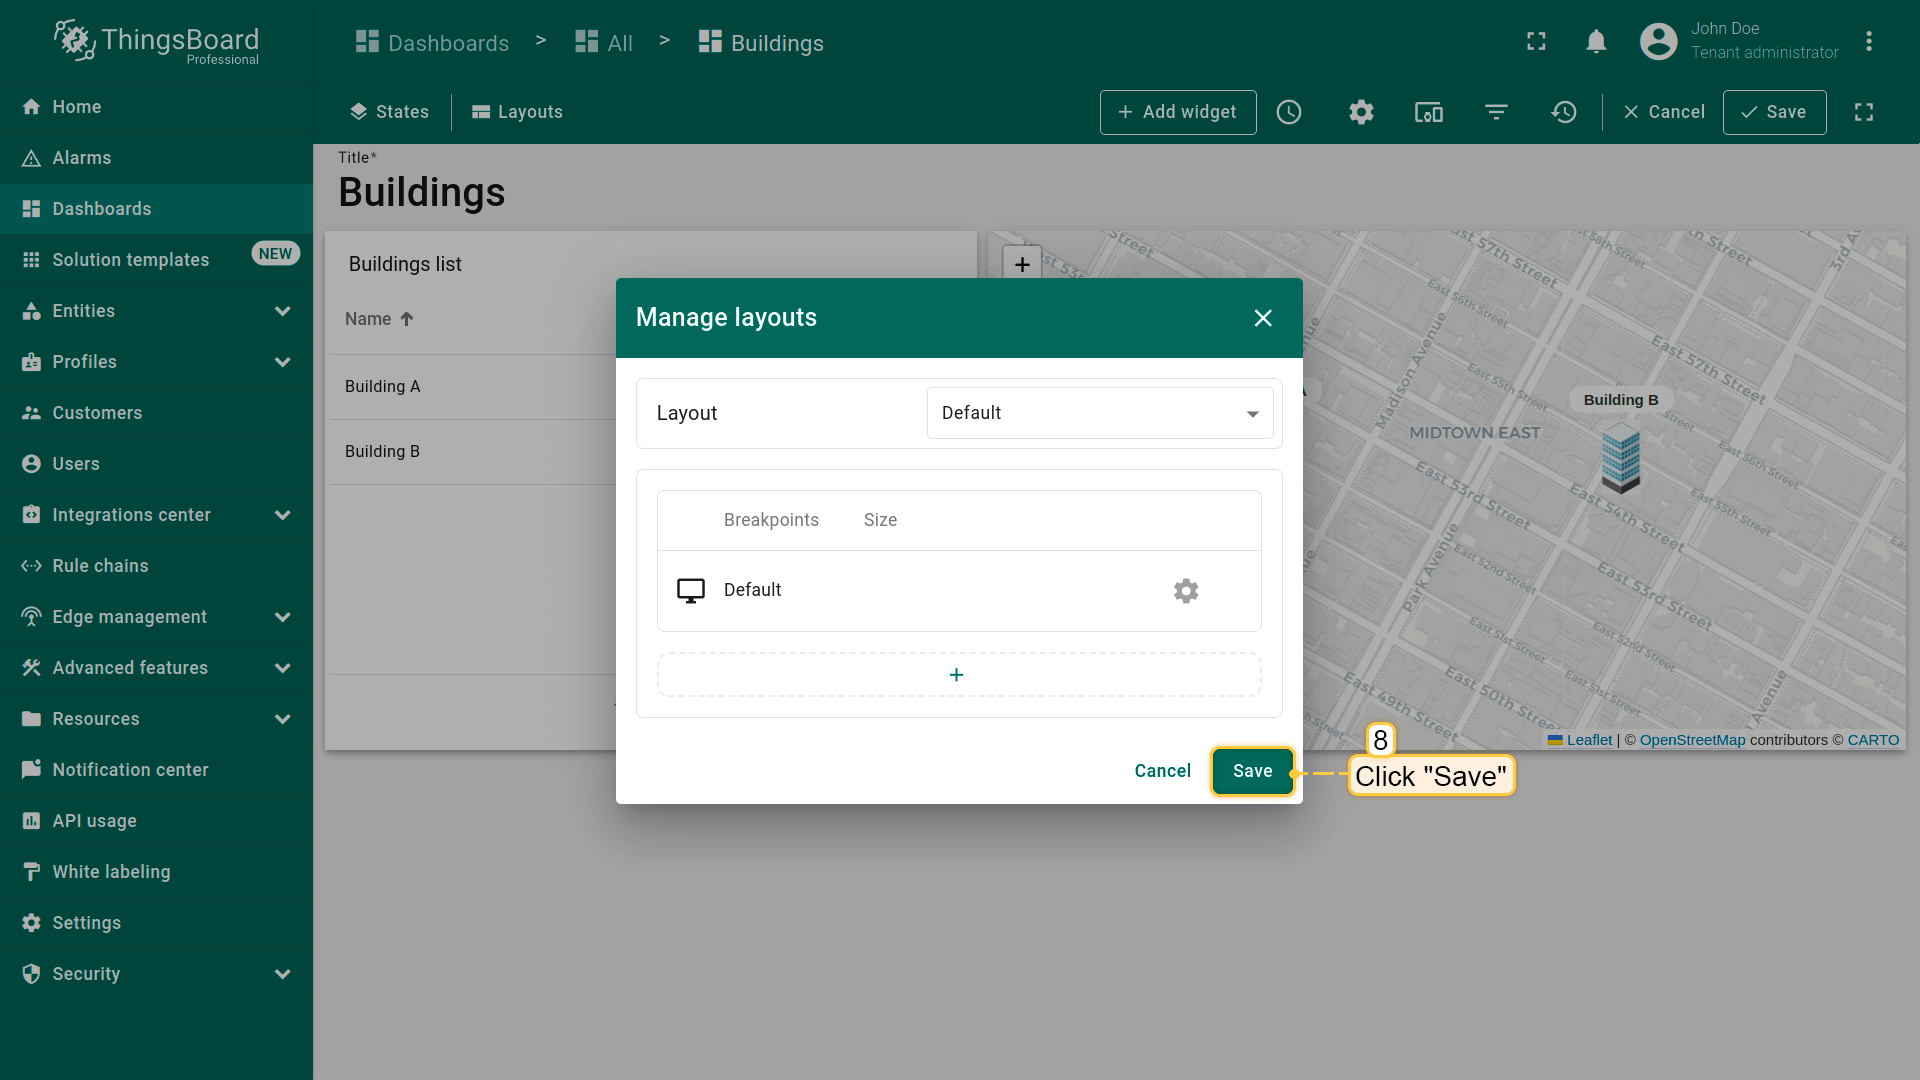The height and width of the screenshot is (1080, 1920).
Task: Open the Layout Default dropdown
Action: tap(1100, 413)
